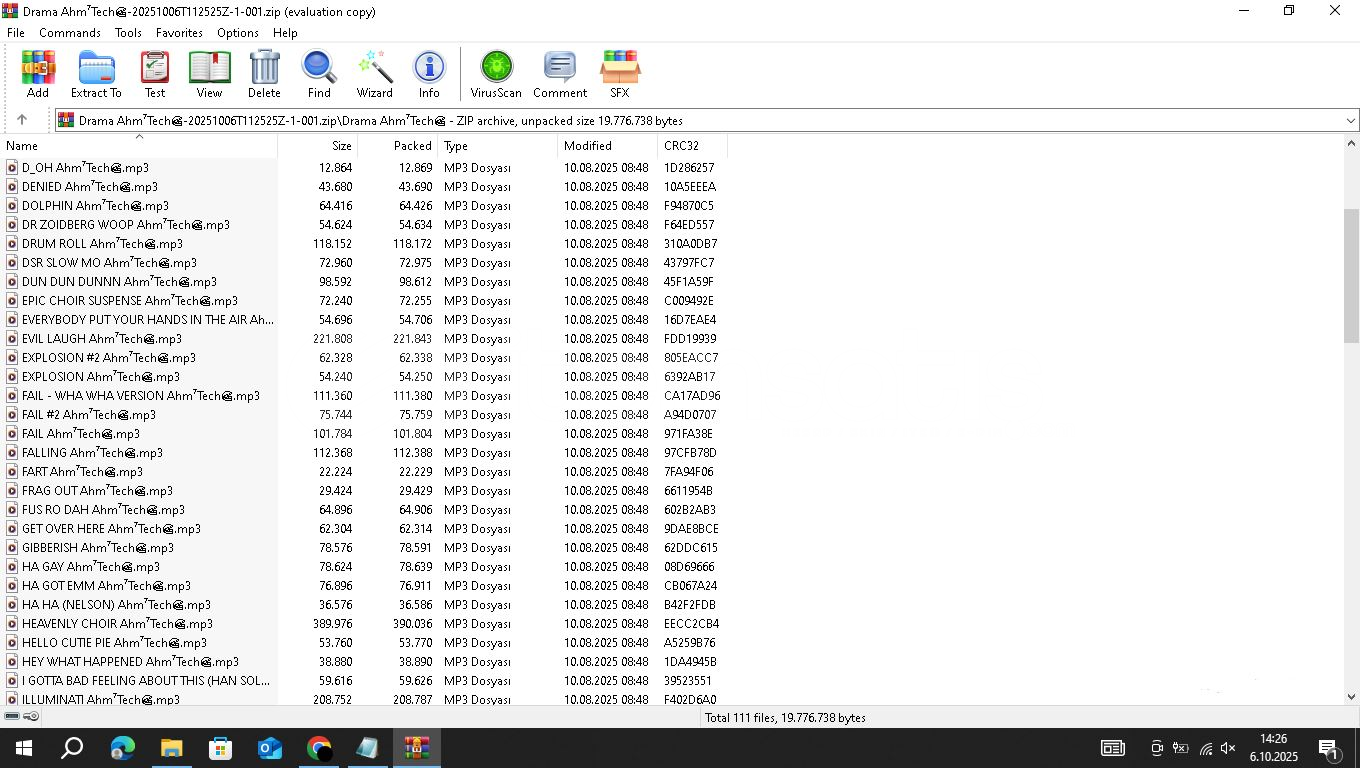Expand the archive path dropdown

[1350, 121]
